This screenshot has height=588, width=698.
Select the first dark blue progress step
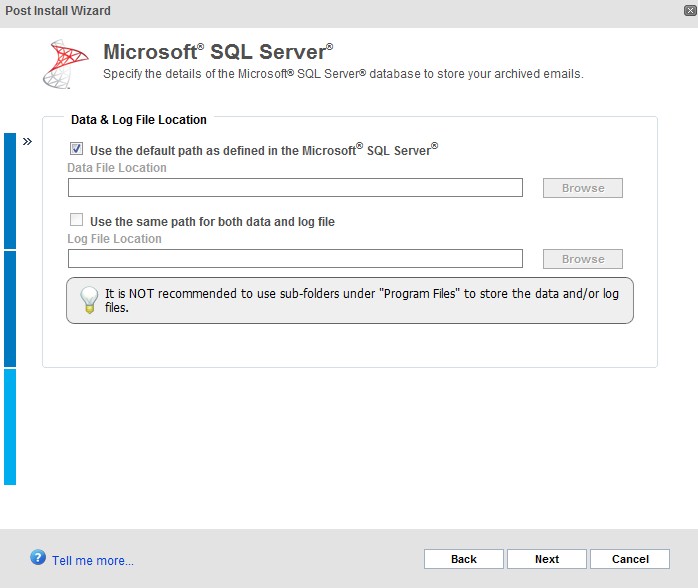10,191
